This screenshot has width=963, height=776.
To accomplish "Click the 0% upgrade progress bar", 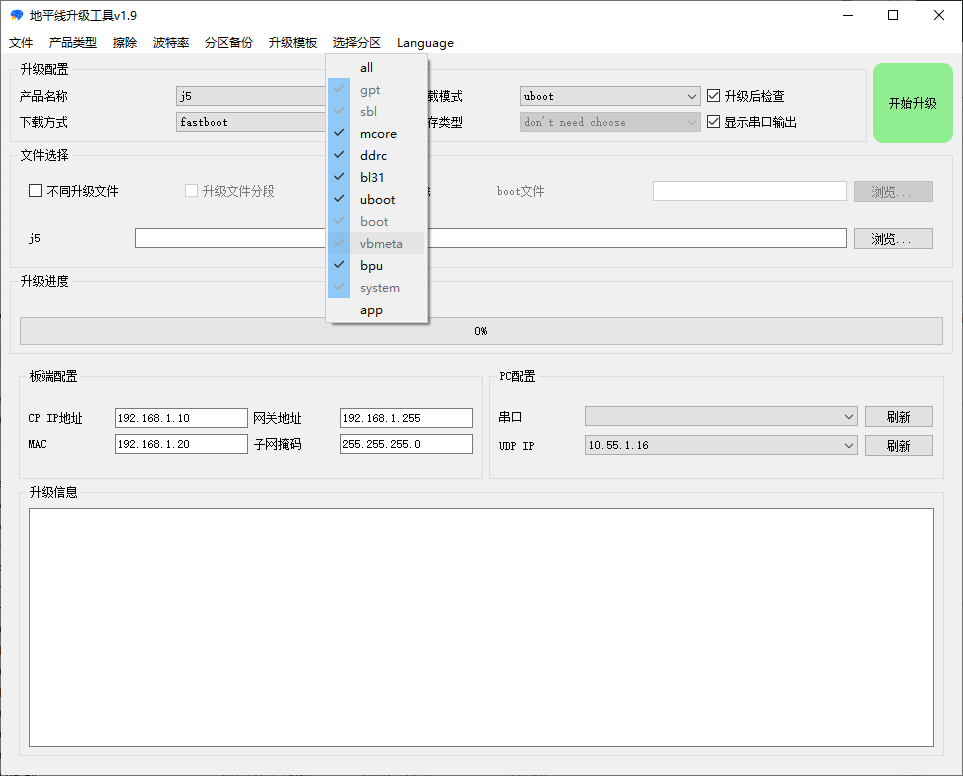I will pos(481,331).
